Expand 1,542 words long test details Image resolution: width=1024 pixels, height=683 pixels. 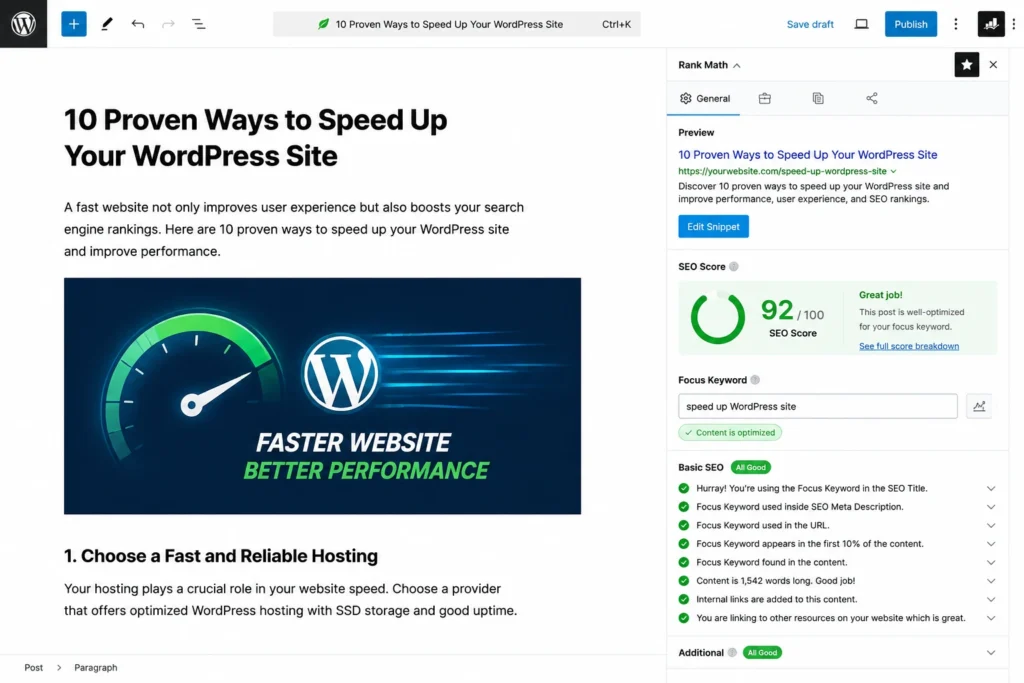(x=991, y=581)
